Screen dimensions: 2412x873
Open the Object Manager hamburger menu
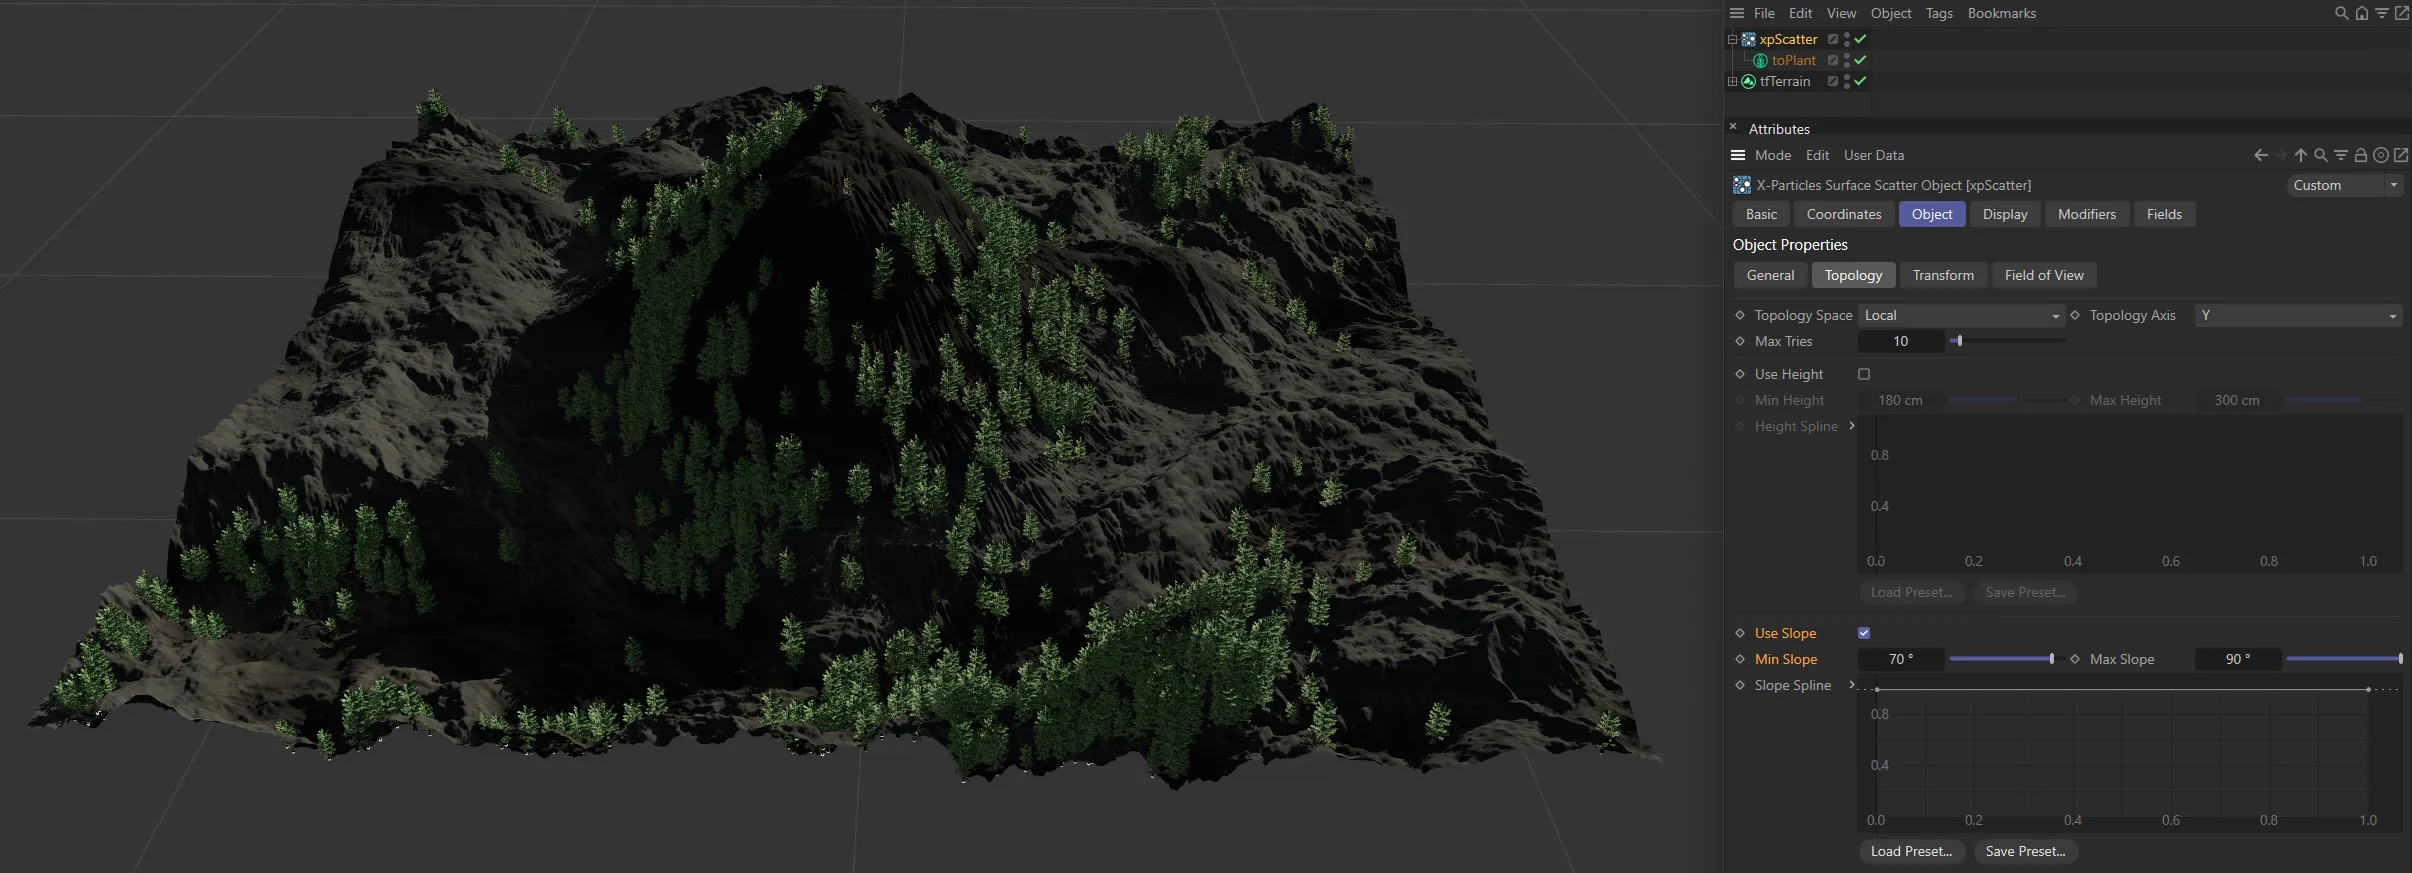tap(1737, 13)
